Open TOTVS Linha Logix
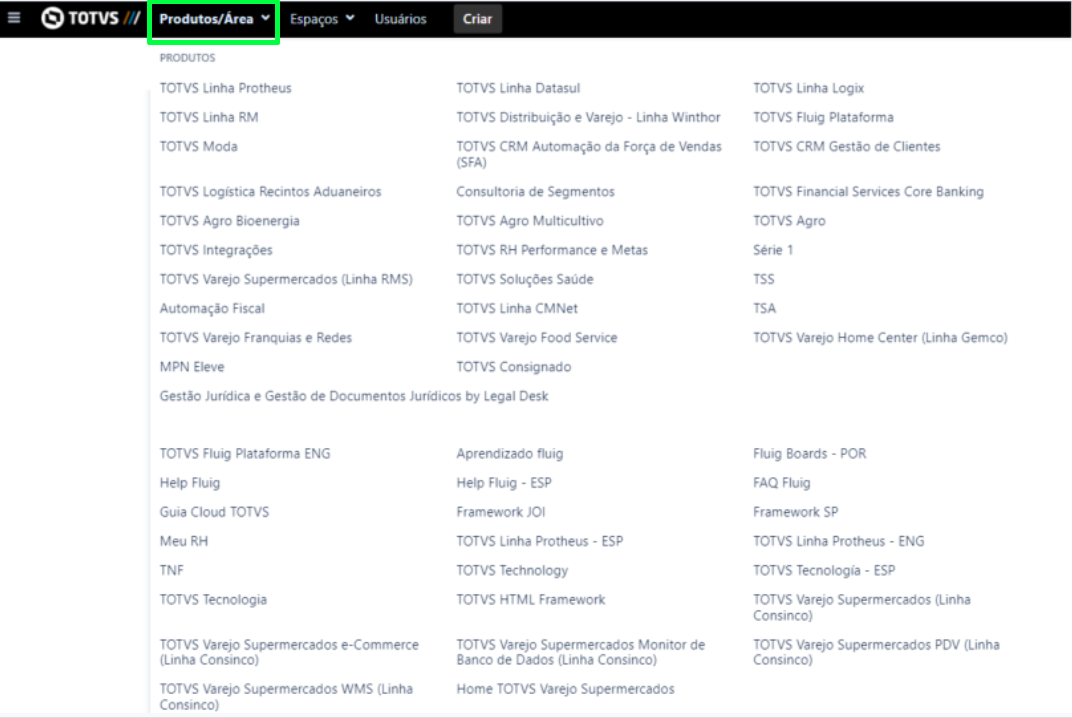The height and width of the screenshot is (718, 1072). (x=809, y=88)
